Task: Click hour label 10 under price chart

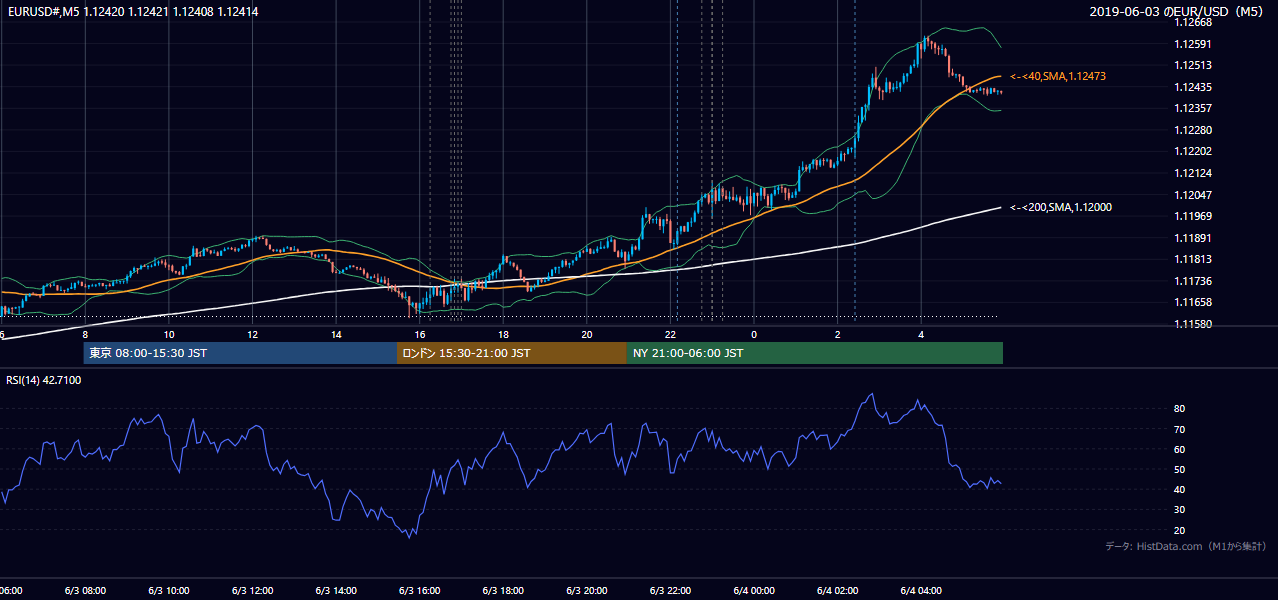Action: (x=169, y=334)
